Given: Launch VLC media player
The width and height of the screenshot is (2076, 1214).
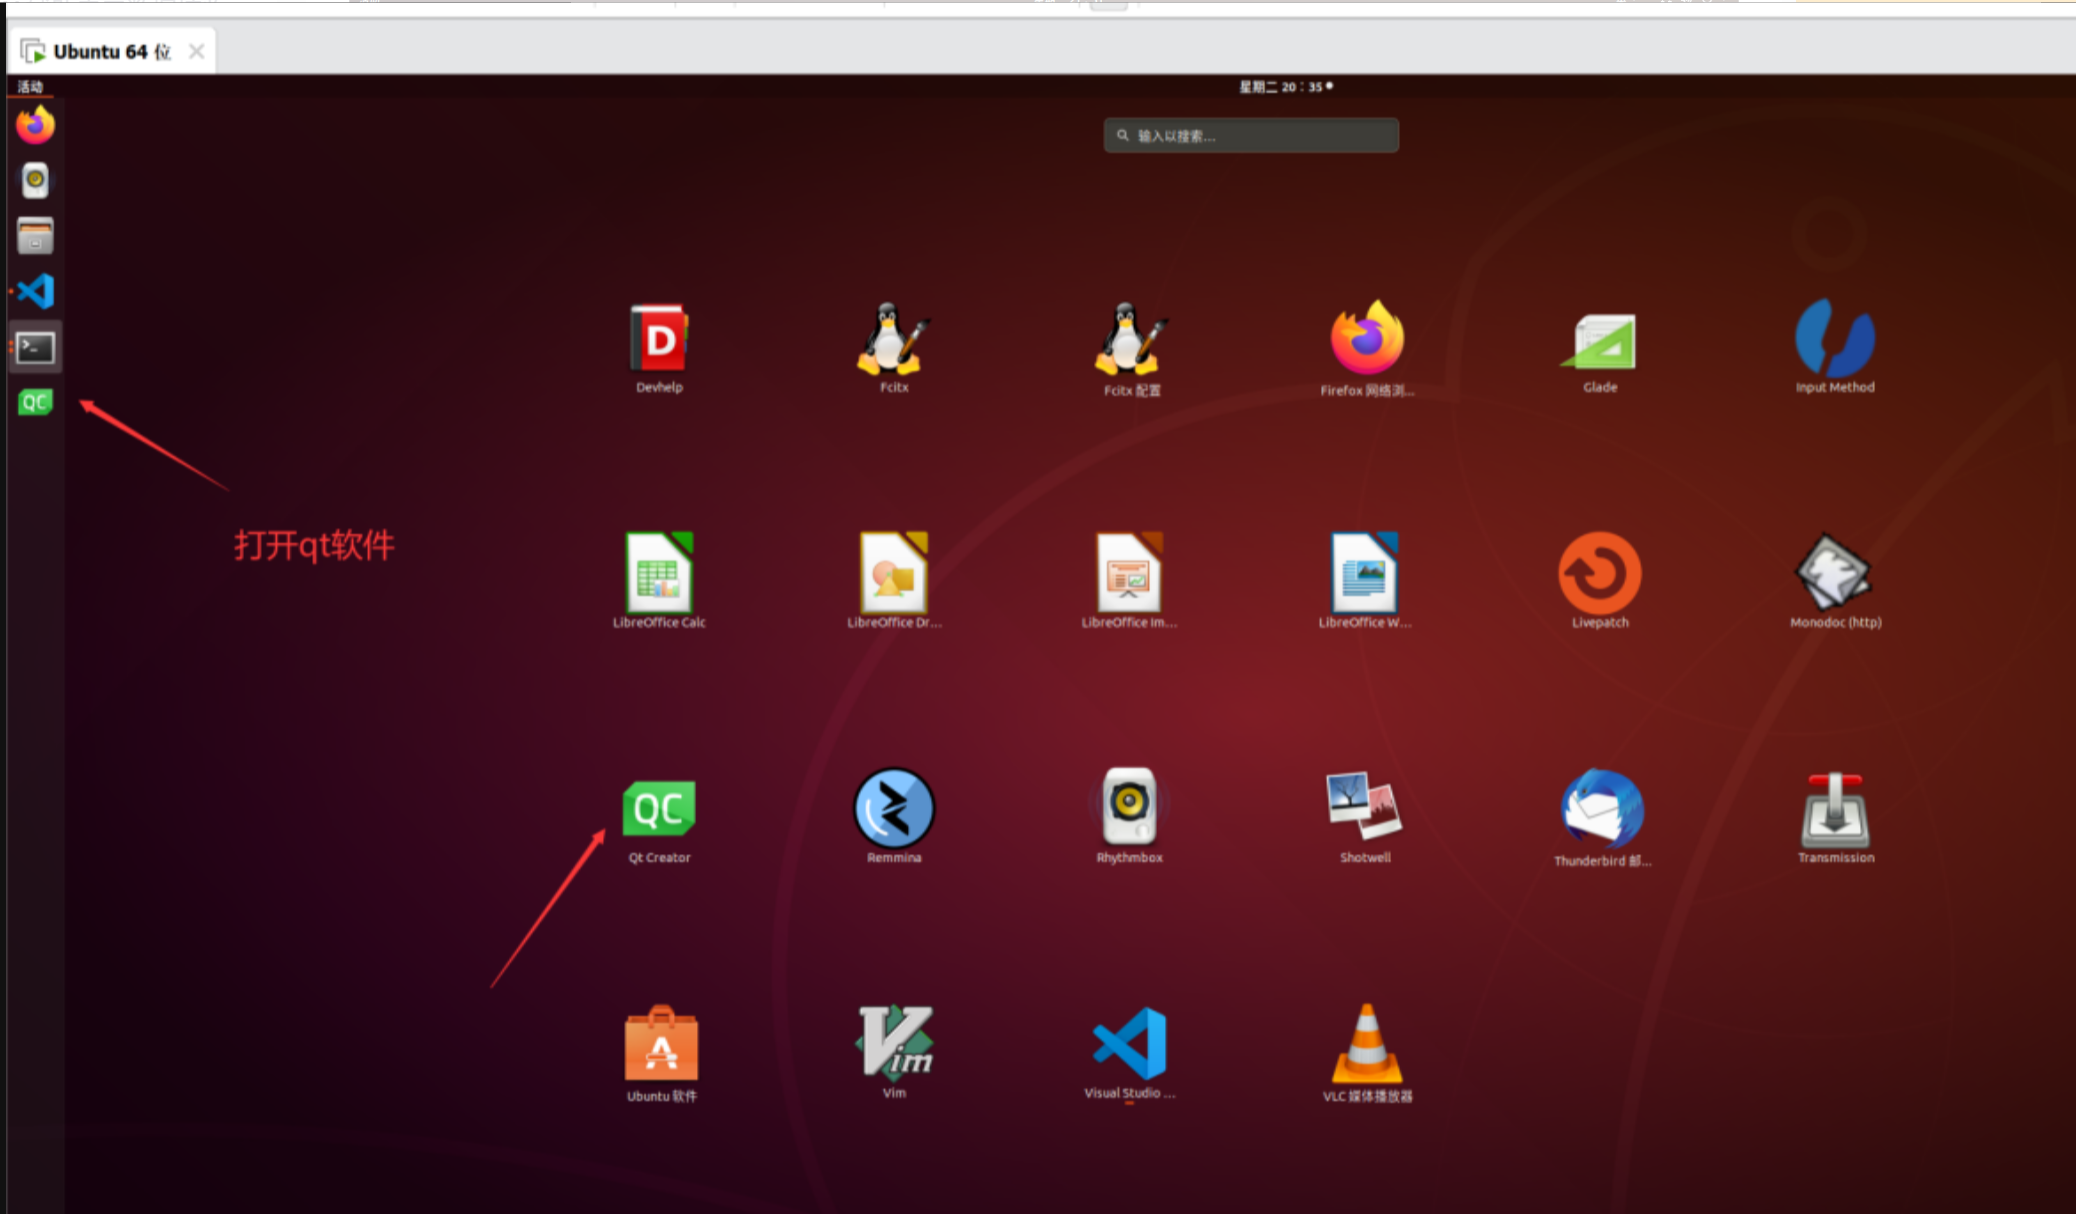Looking at the screenshot, I should click(1366, 1043).
